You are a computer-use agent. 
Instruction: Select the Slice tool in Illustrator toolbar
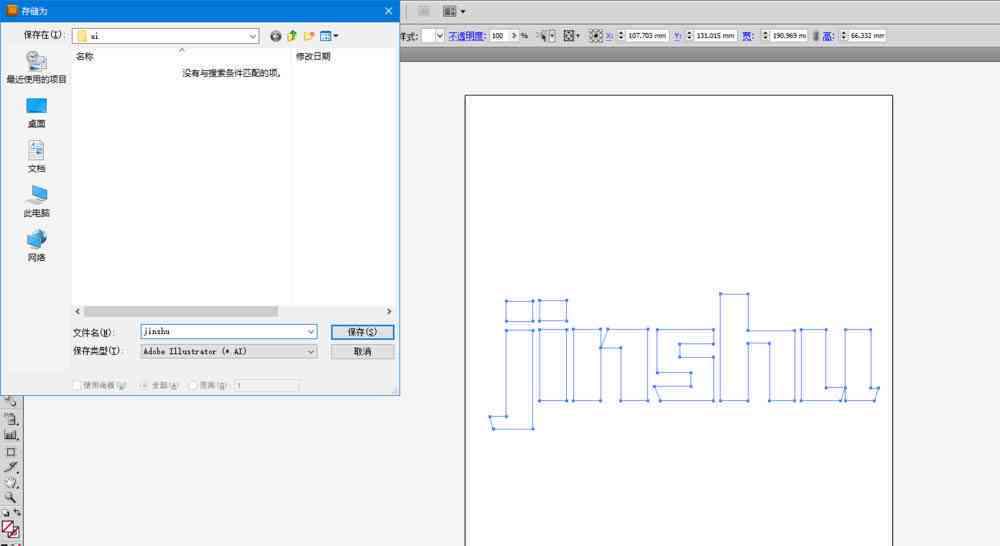pyautogui.click(x=11, y=467)
